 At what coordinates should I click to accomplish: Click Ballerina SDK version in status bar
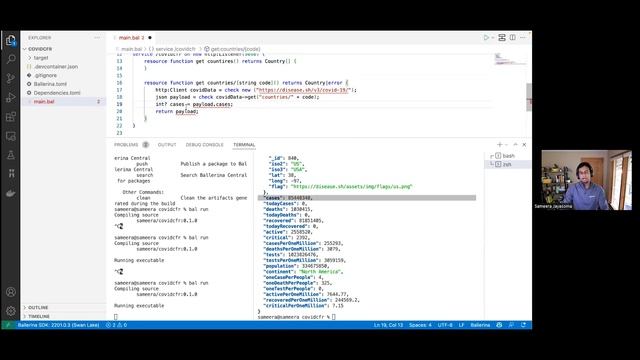coord(58,325)
